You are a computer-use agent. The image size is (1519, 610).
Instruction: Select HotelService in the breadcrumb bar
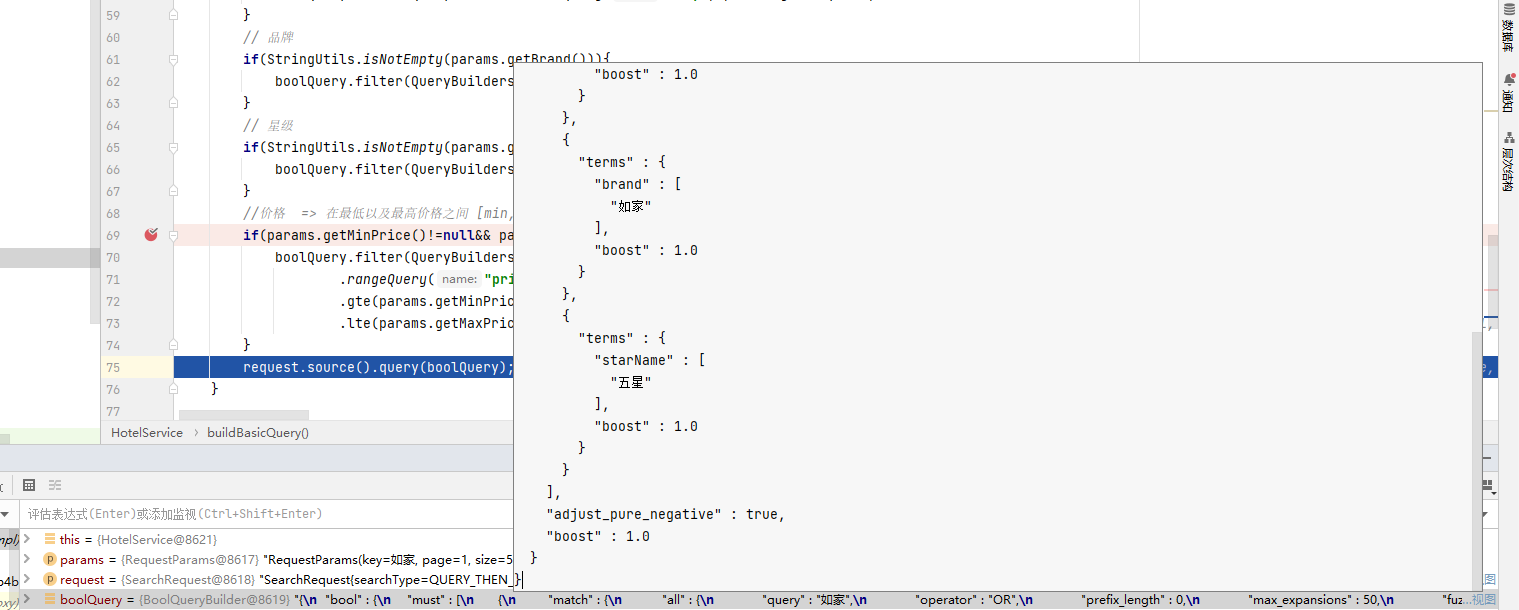(147, 433)
